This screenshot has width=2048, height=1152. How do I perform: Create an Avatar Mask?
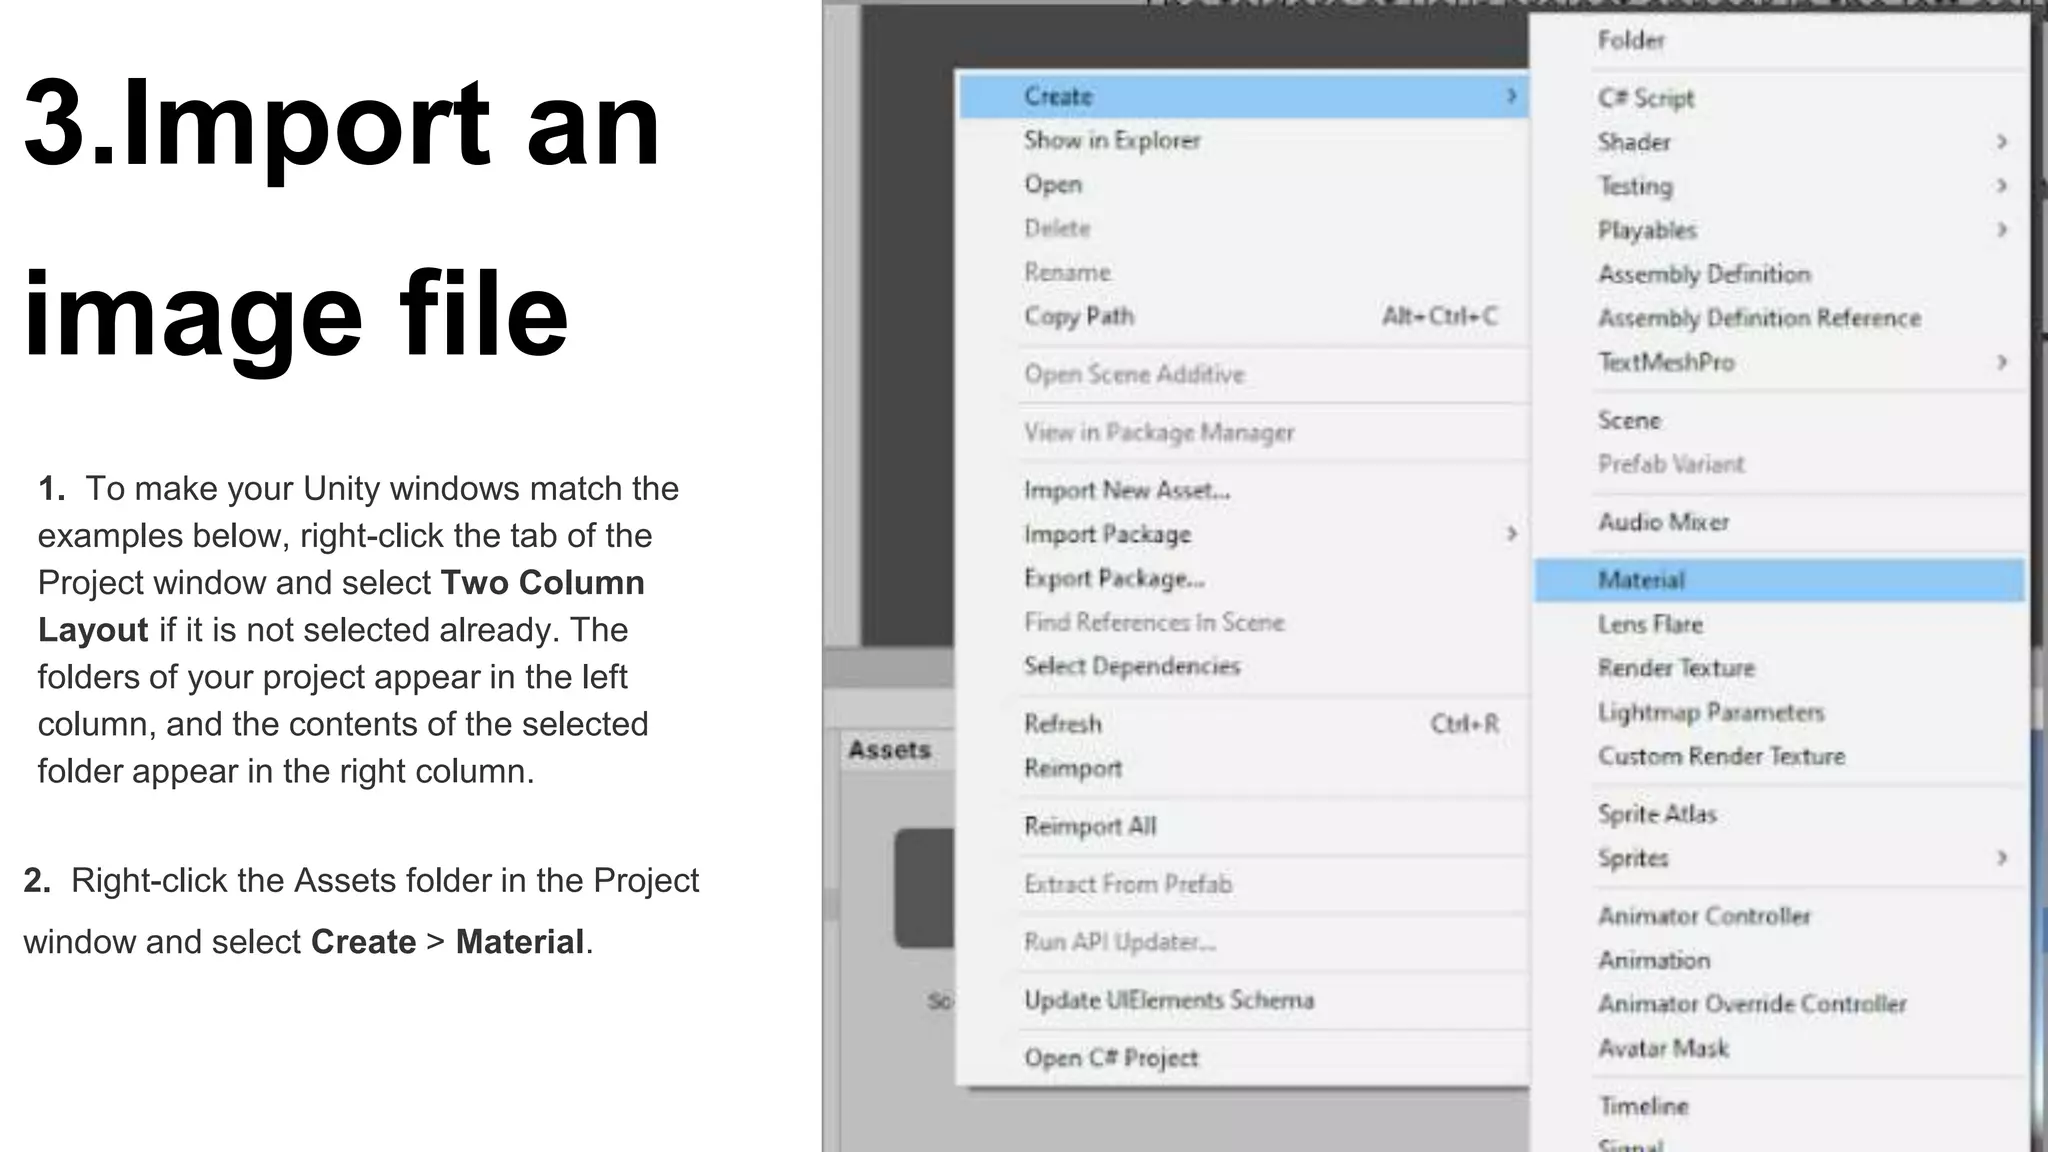point(1780,1048)
